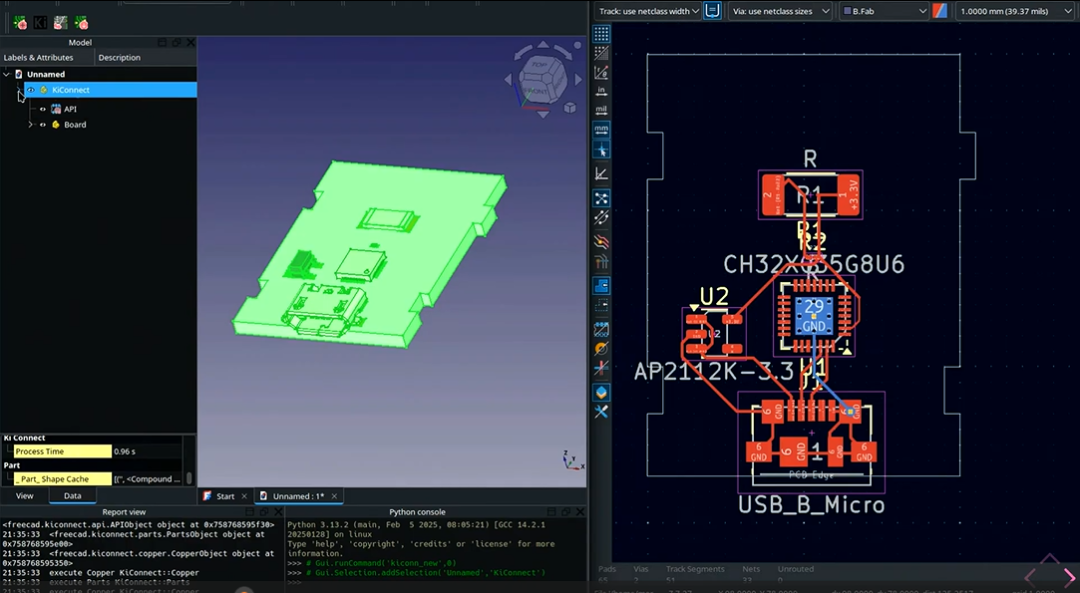Screen dimensions: 1080x593
Task: Open the B.Fab layer selector dropdown
Action: click(x=884, y=11)
